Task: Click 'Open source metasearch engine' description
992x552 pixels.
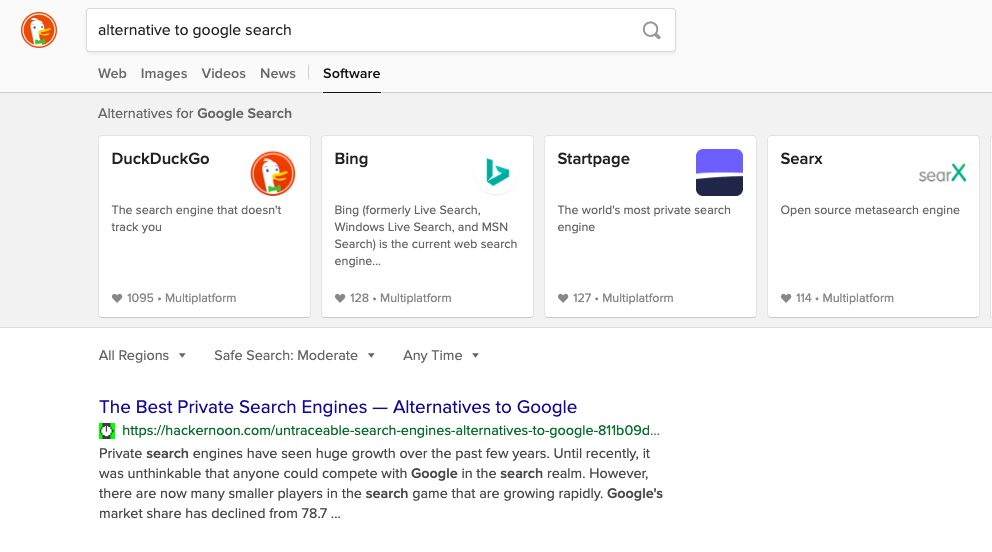Action: pyautogui.click(x=870, y=210)
